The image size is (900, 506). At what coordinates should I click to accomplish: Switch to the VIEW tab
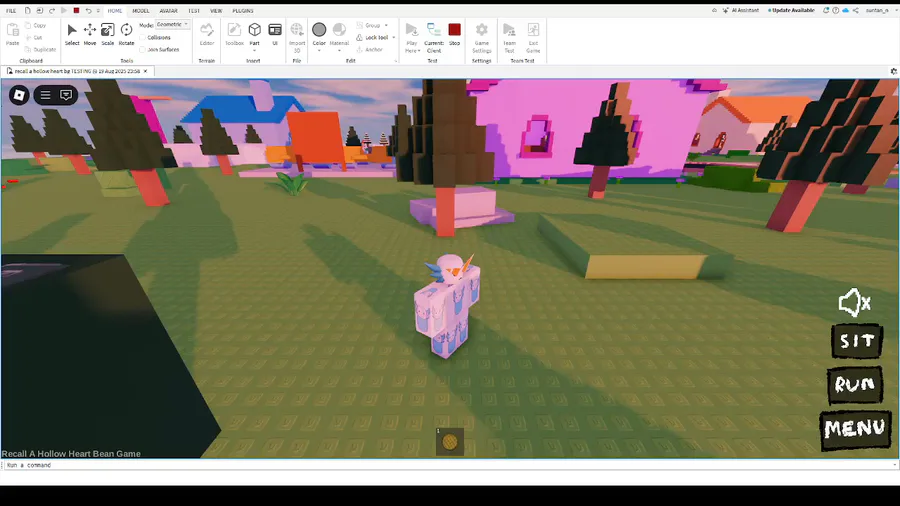[216, 10]
